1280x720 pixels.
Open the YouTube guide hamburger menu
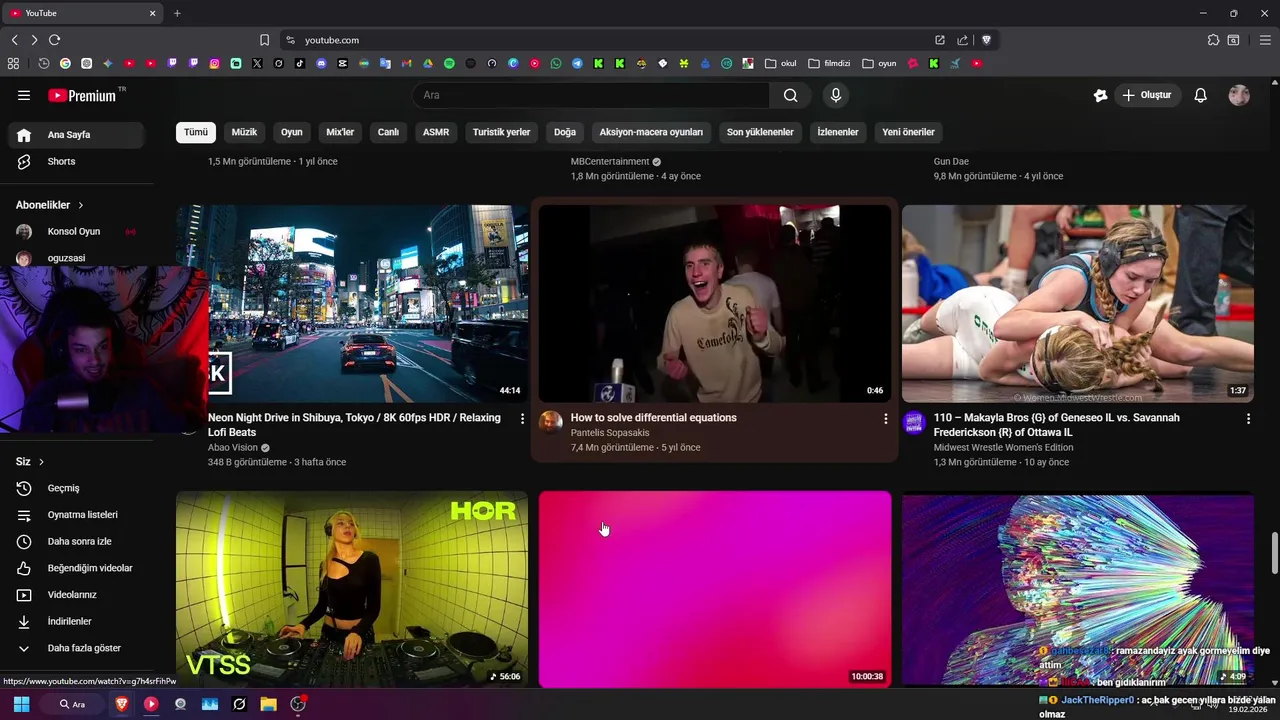24,95
